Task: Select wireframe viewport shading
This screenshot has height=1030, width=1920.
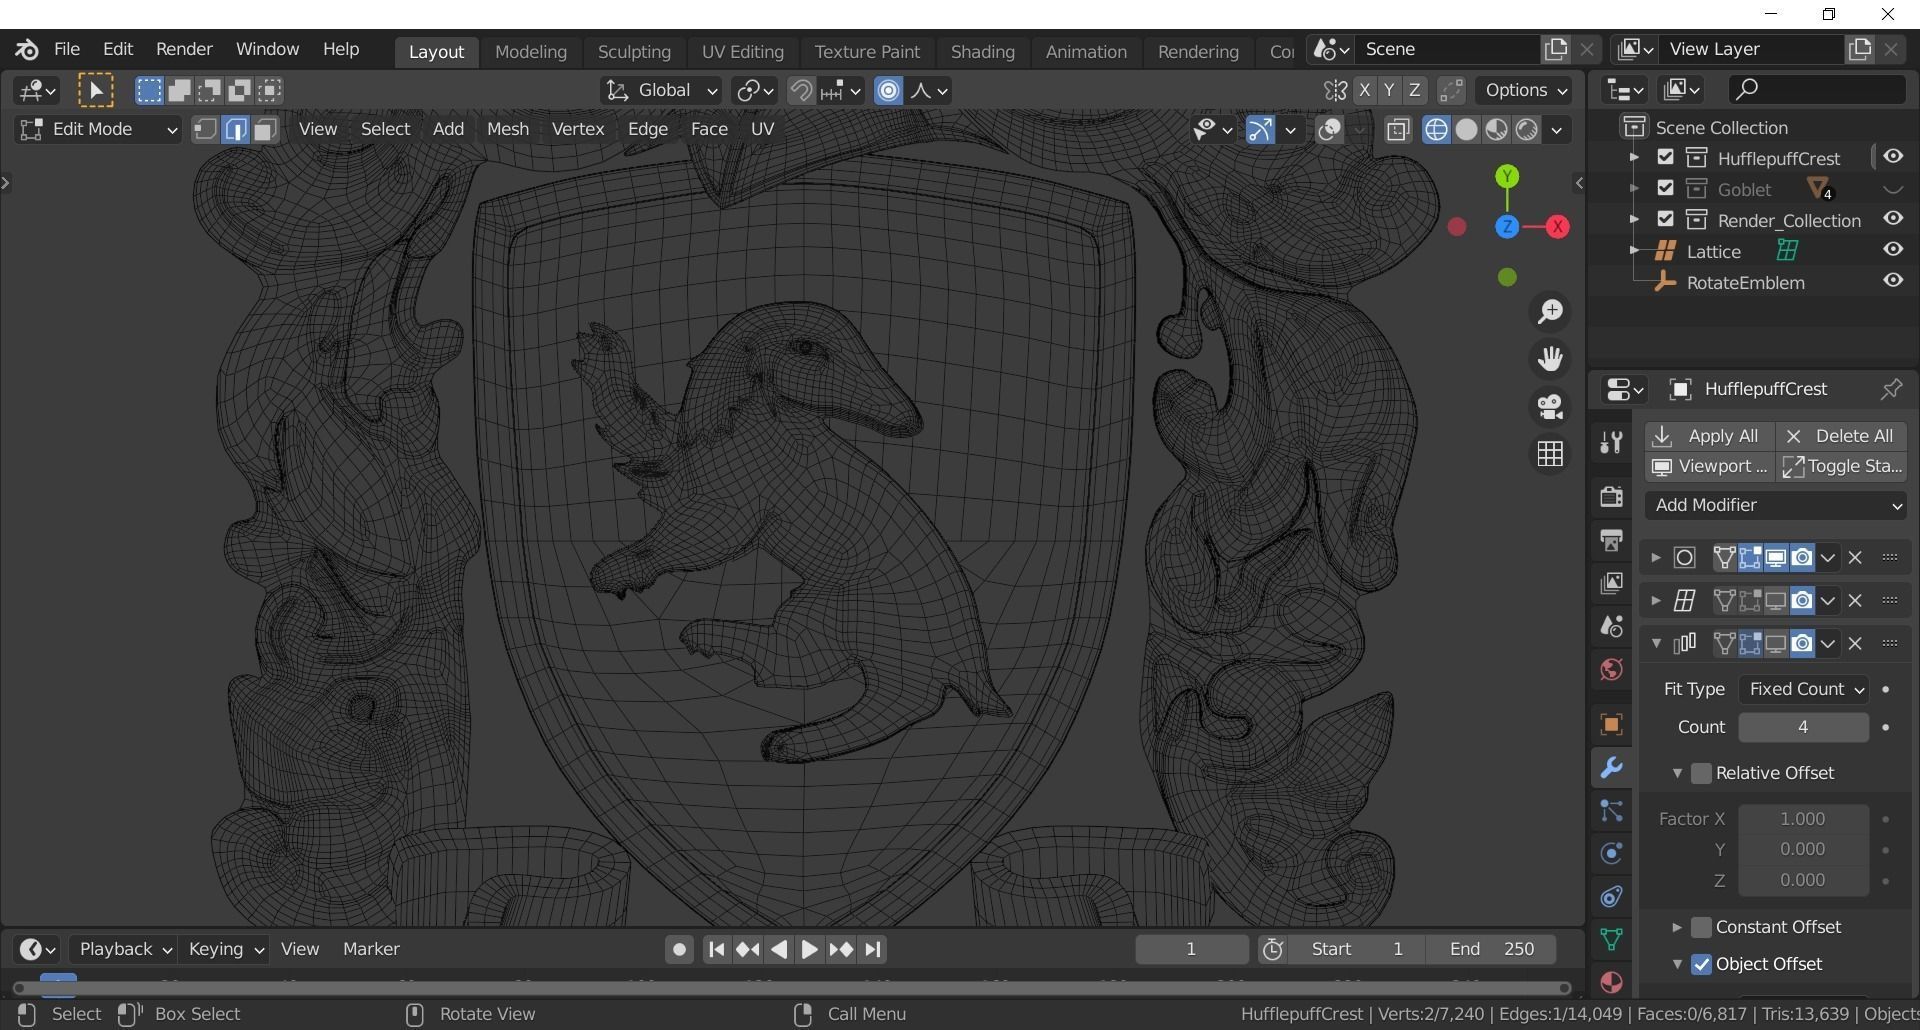Action: (x=1436, y=130)
